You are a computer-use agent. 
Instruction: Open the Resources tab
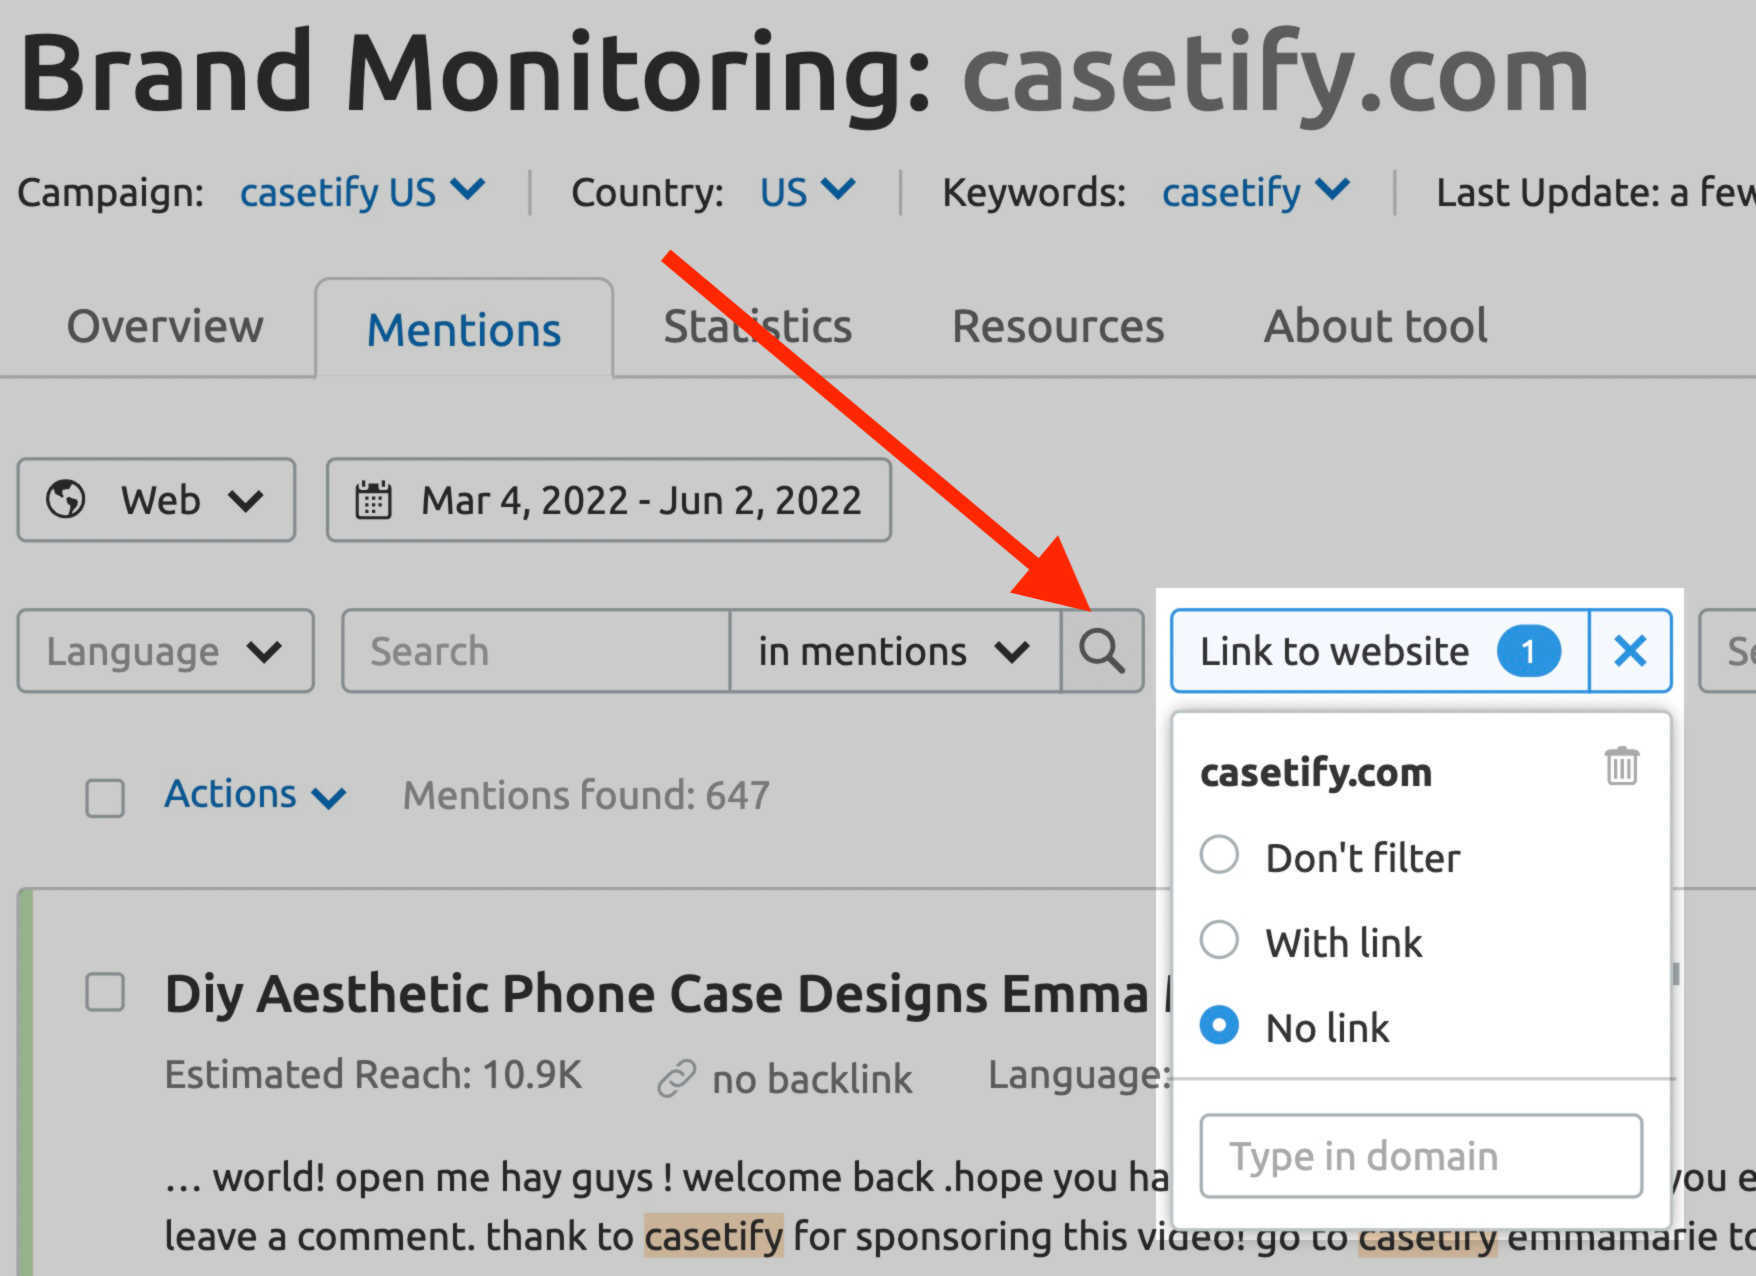pos(1058,326)
